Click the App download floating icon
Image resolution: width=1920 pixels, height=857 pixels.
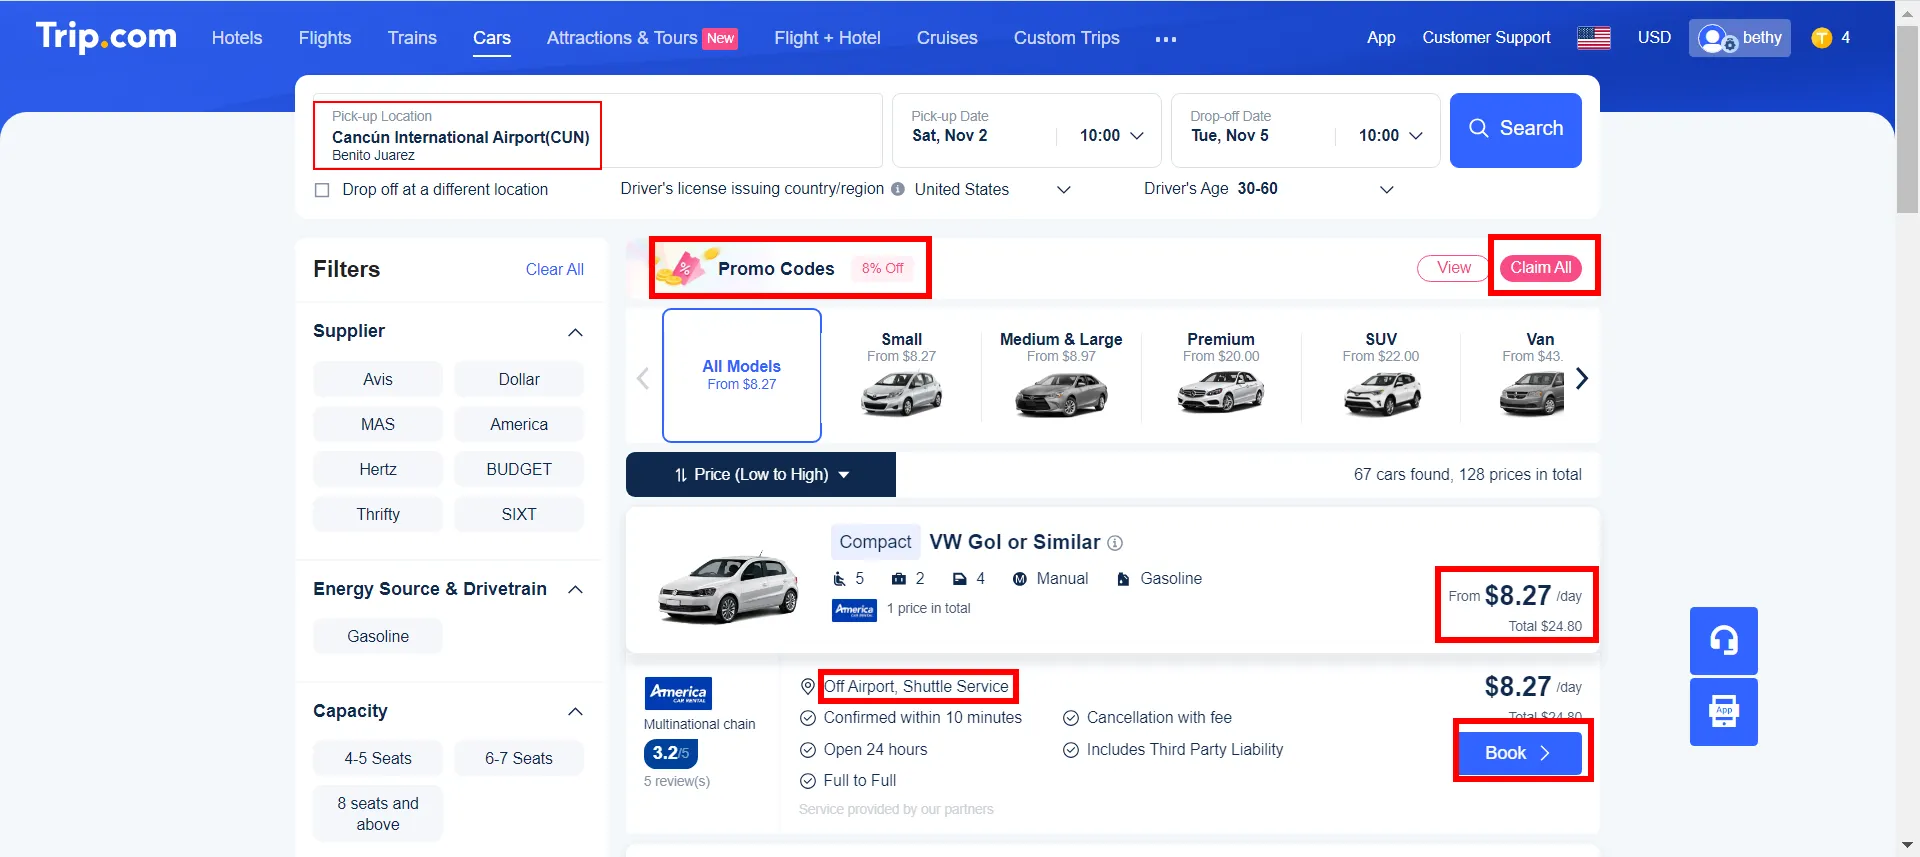tap(1723, 712)
